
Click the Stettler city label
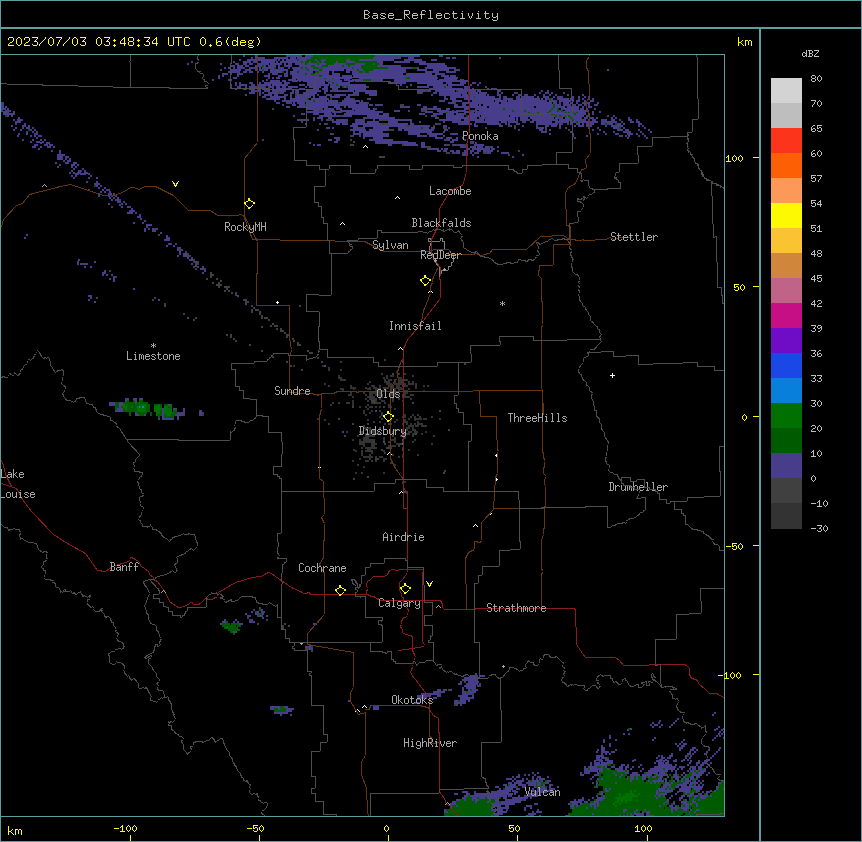pos(634,237)
